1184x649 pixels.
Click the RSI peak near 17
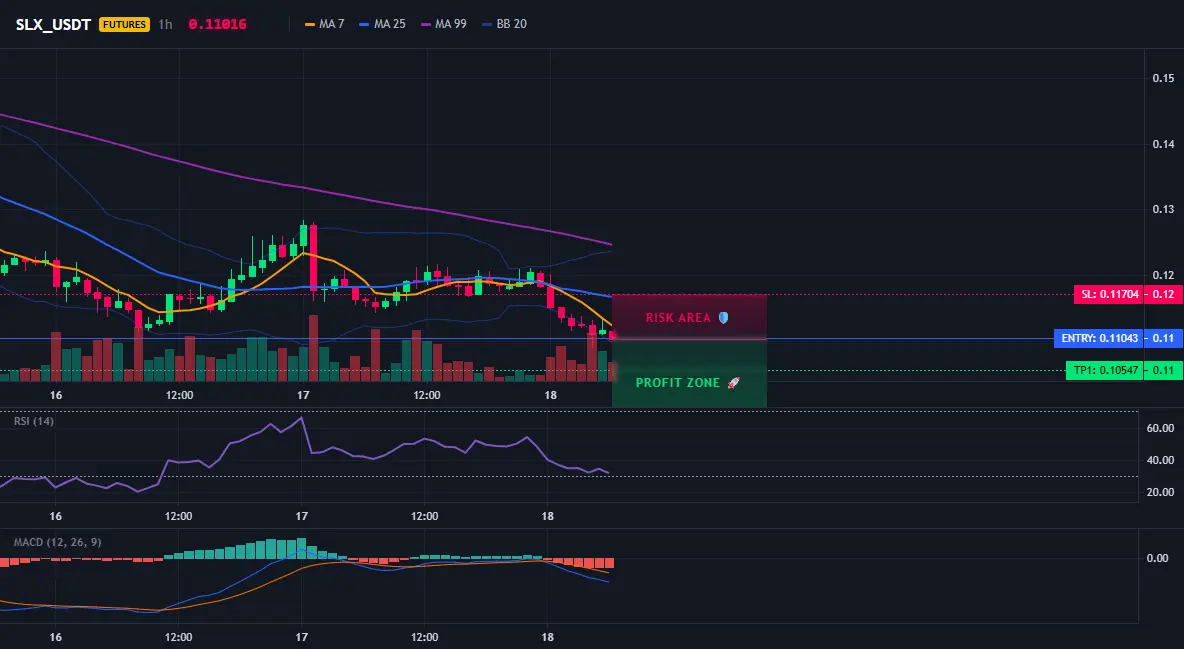tap(301, 418)
